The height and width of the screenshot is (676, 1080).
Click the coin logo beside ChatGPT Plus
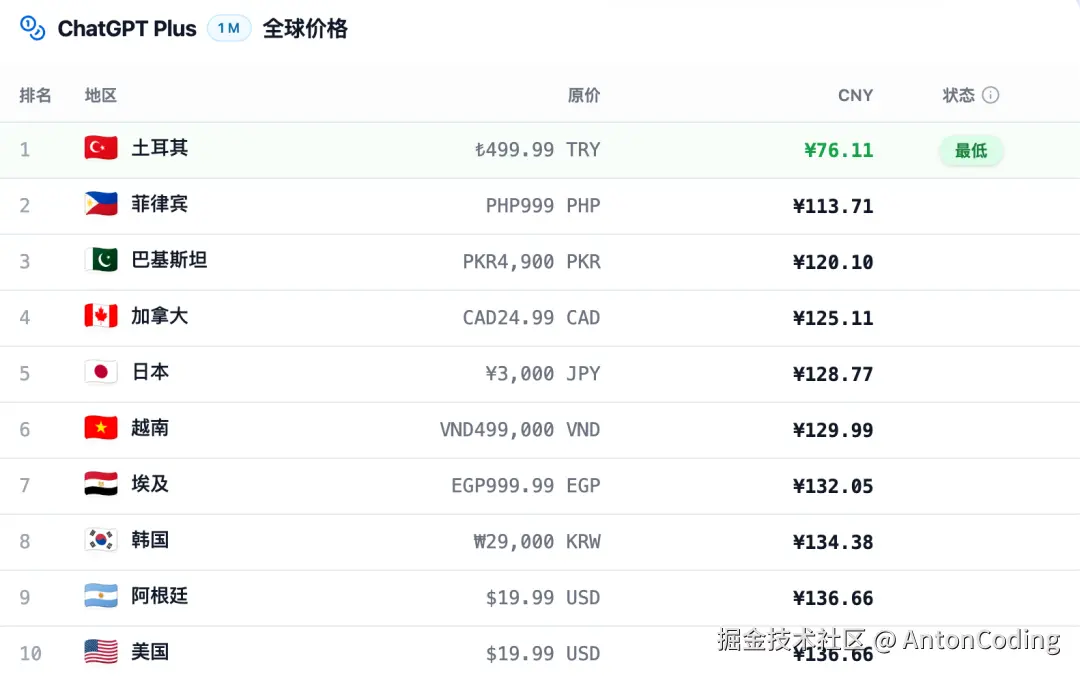[32, 28]
